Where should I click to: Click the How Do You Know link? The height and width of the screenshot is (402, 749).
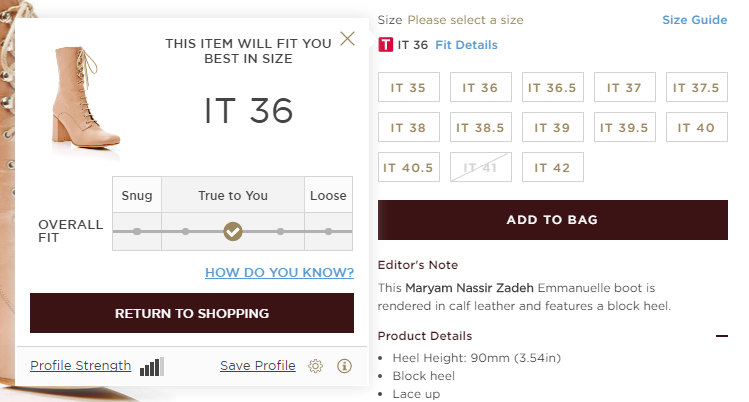pos(279,272)
